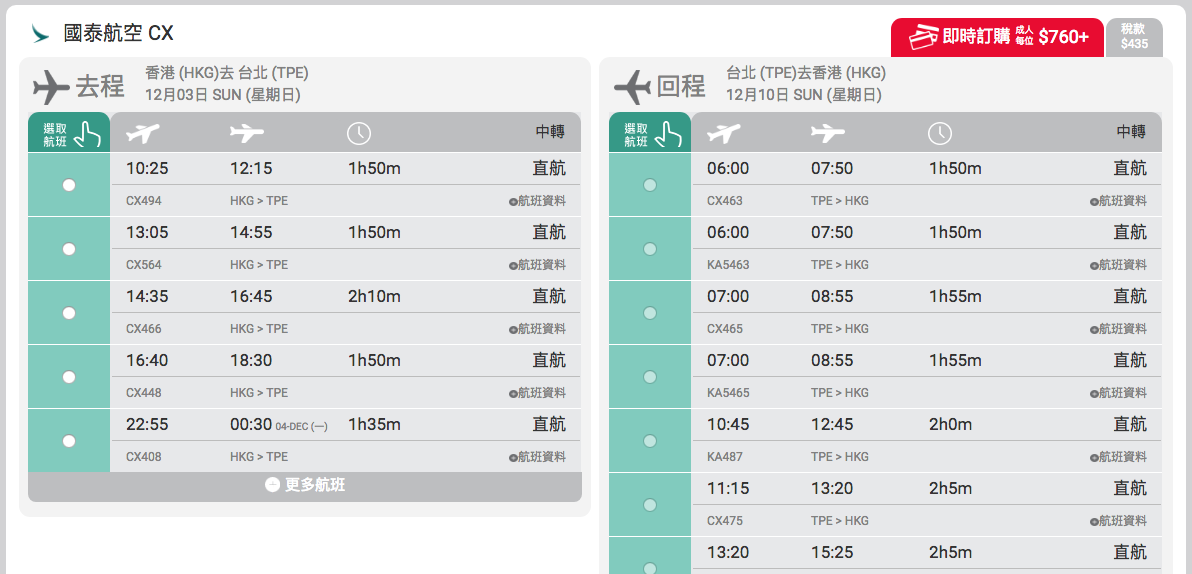Expand 航班資料 details for flight CX564

pyautogui.click(x=537, y=265)
